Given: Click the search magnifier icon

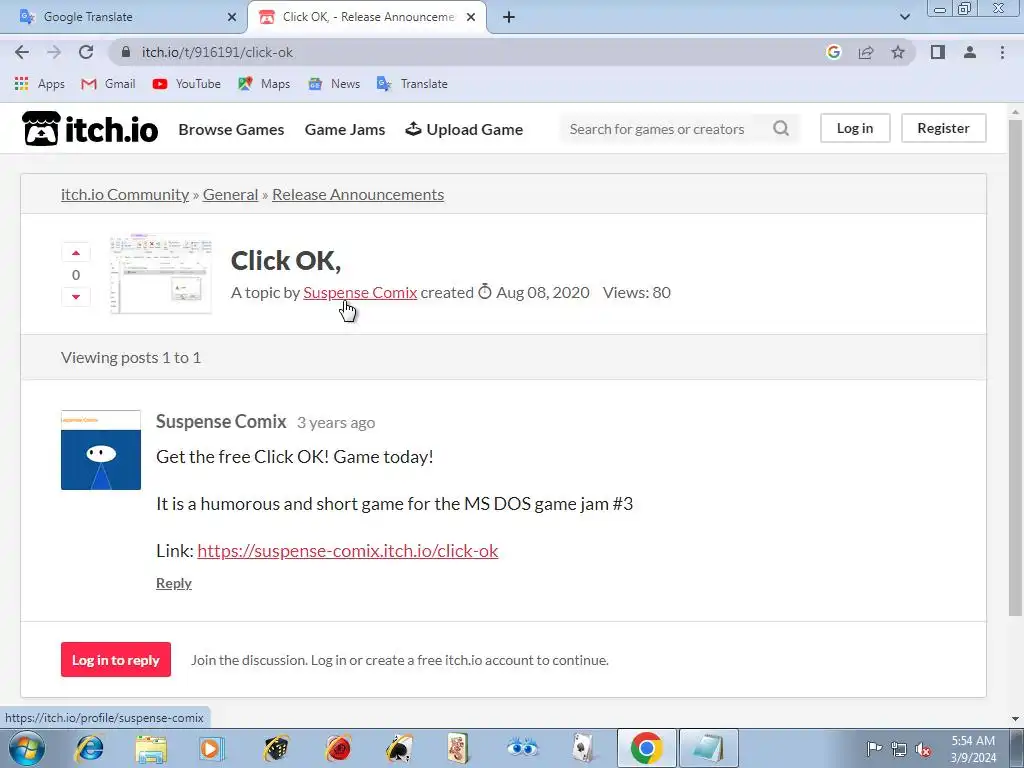Looking at the screenshot, I should click(x=781, y=128).
